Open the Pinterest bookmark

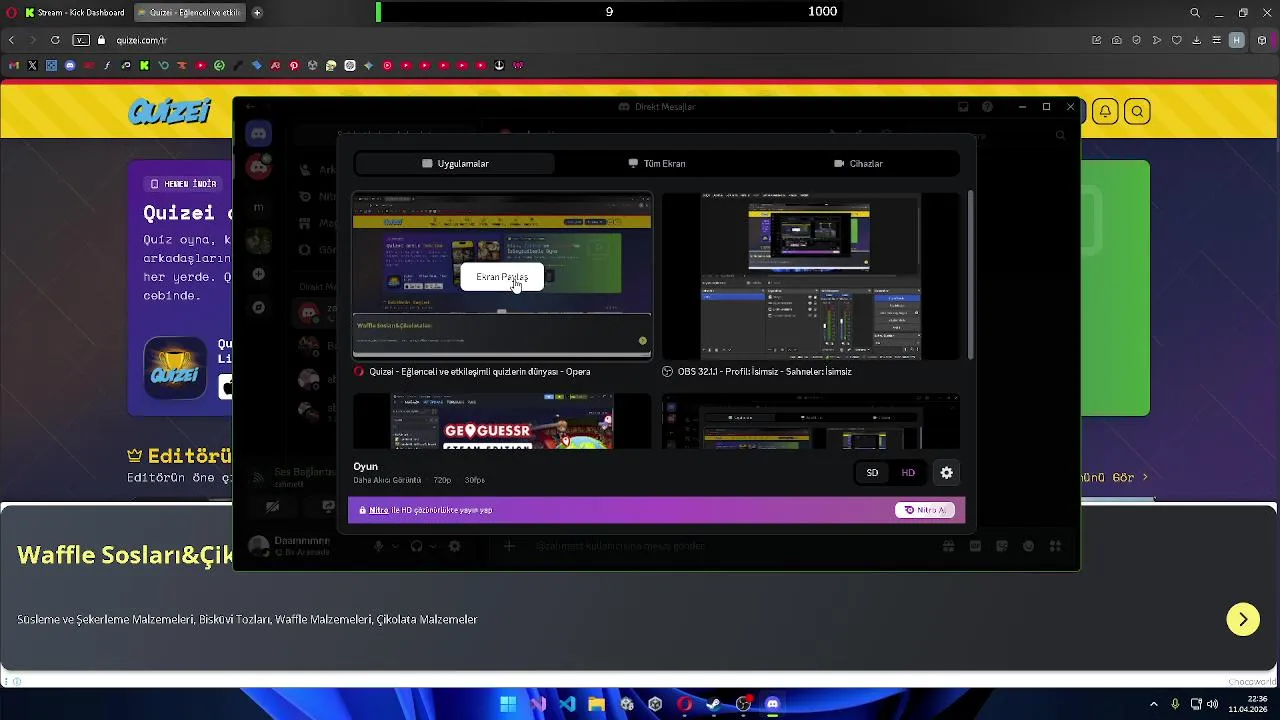294,66
